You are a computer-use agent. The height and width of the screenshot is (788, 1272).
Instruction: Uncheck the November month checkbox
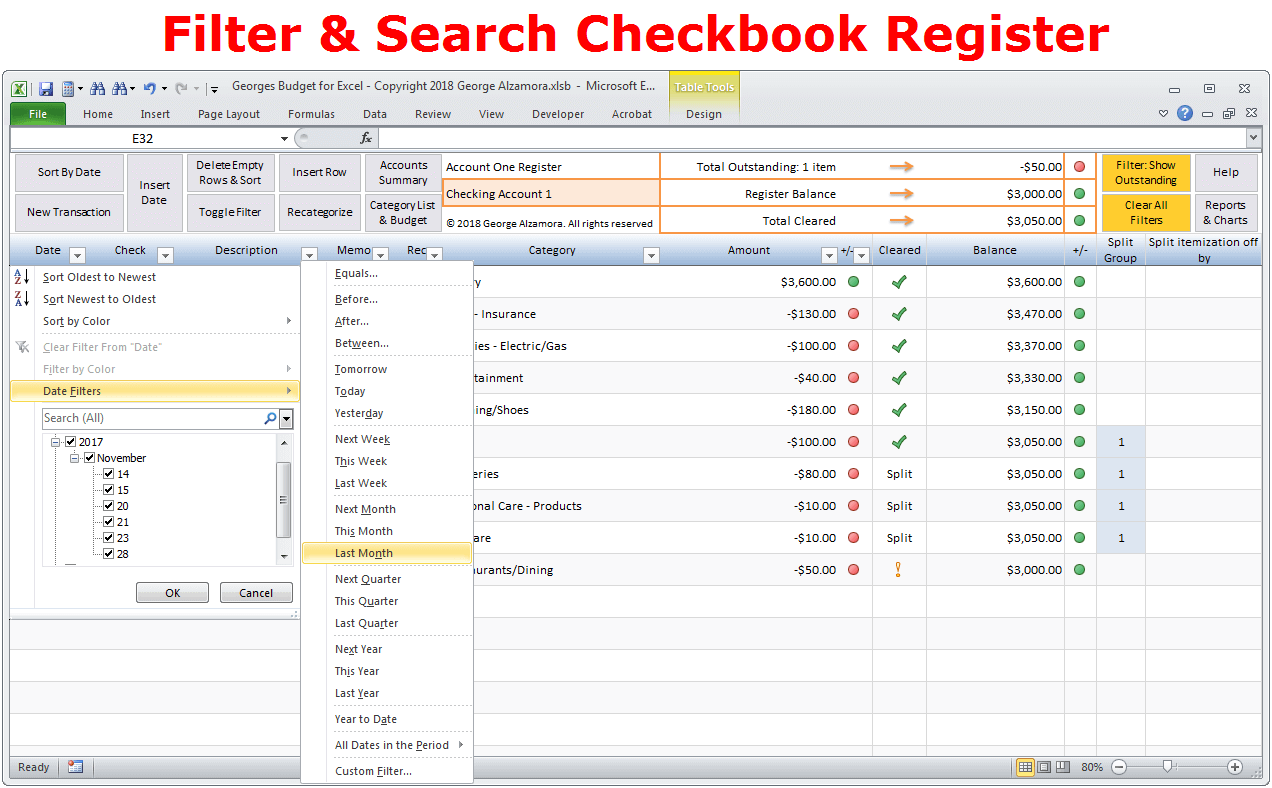(x=89, y=458)
